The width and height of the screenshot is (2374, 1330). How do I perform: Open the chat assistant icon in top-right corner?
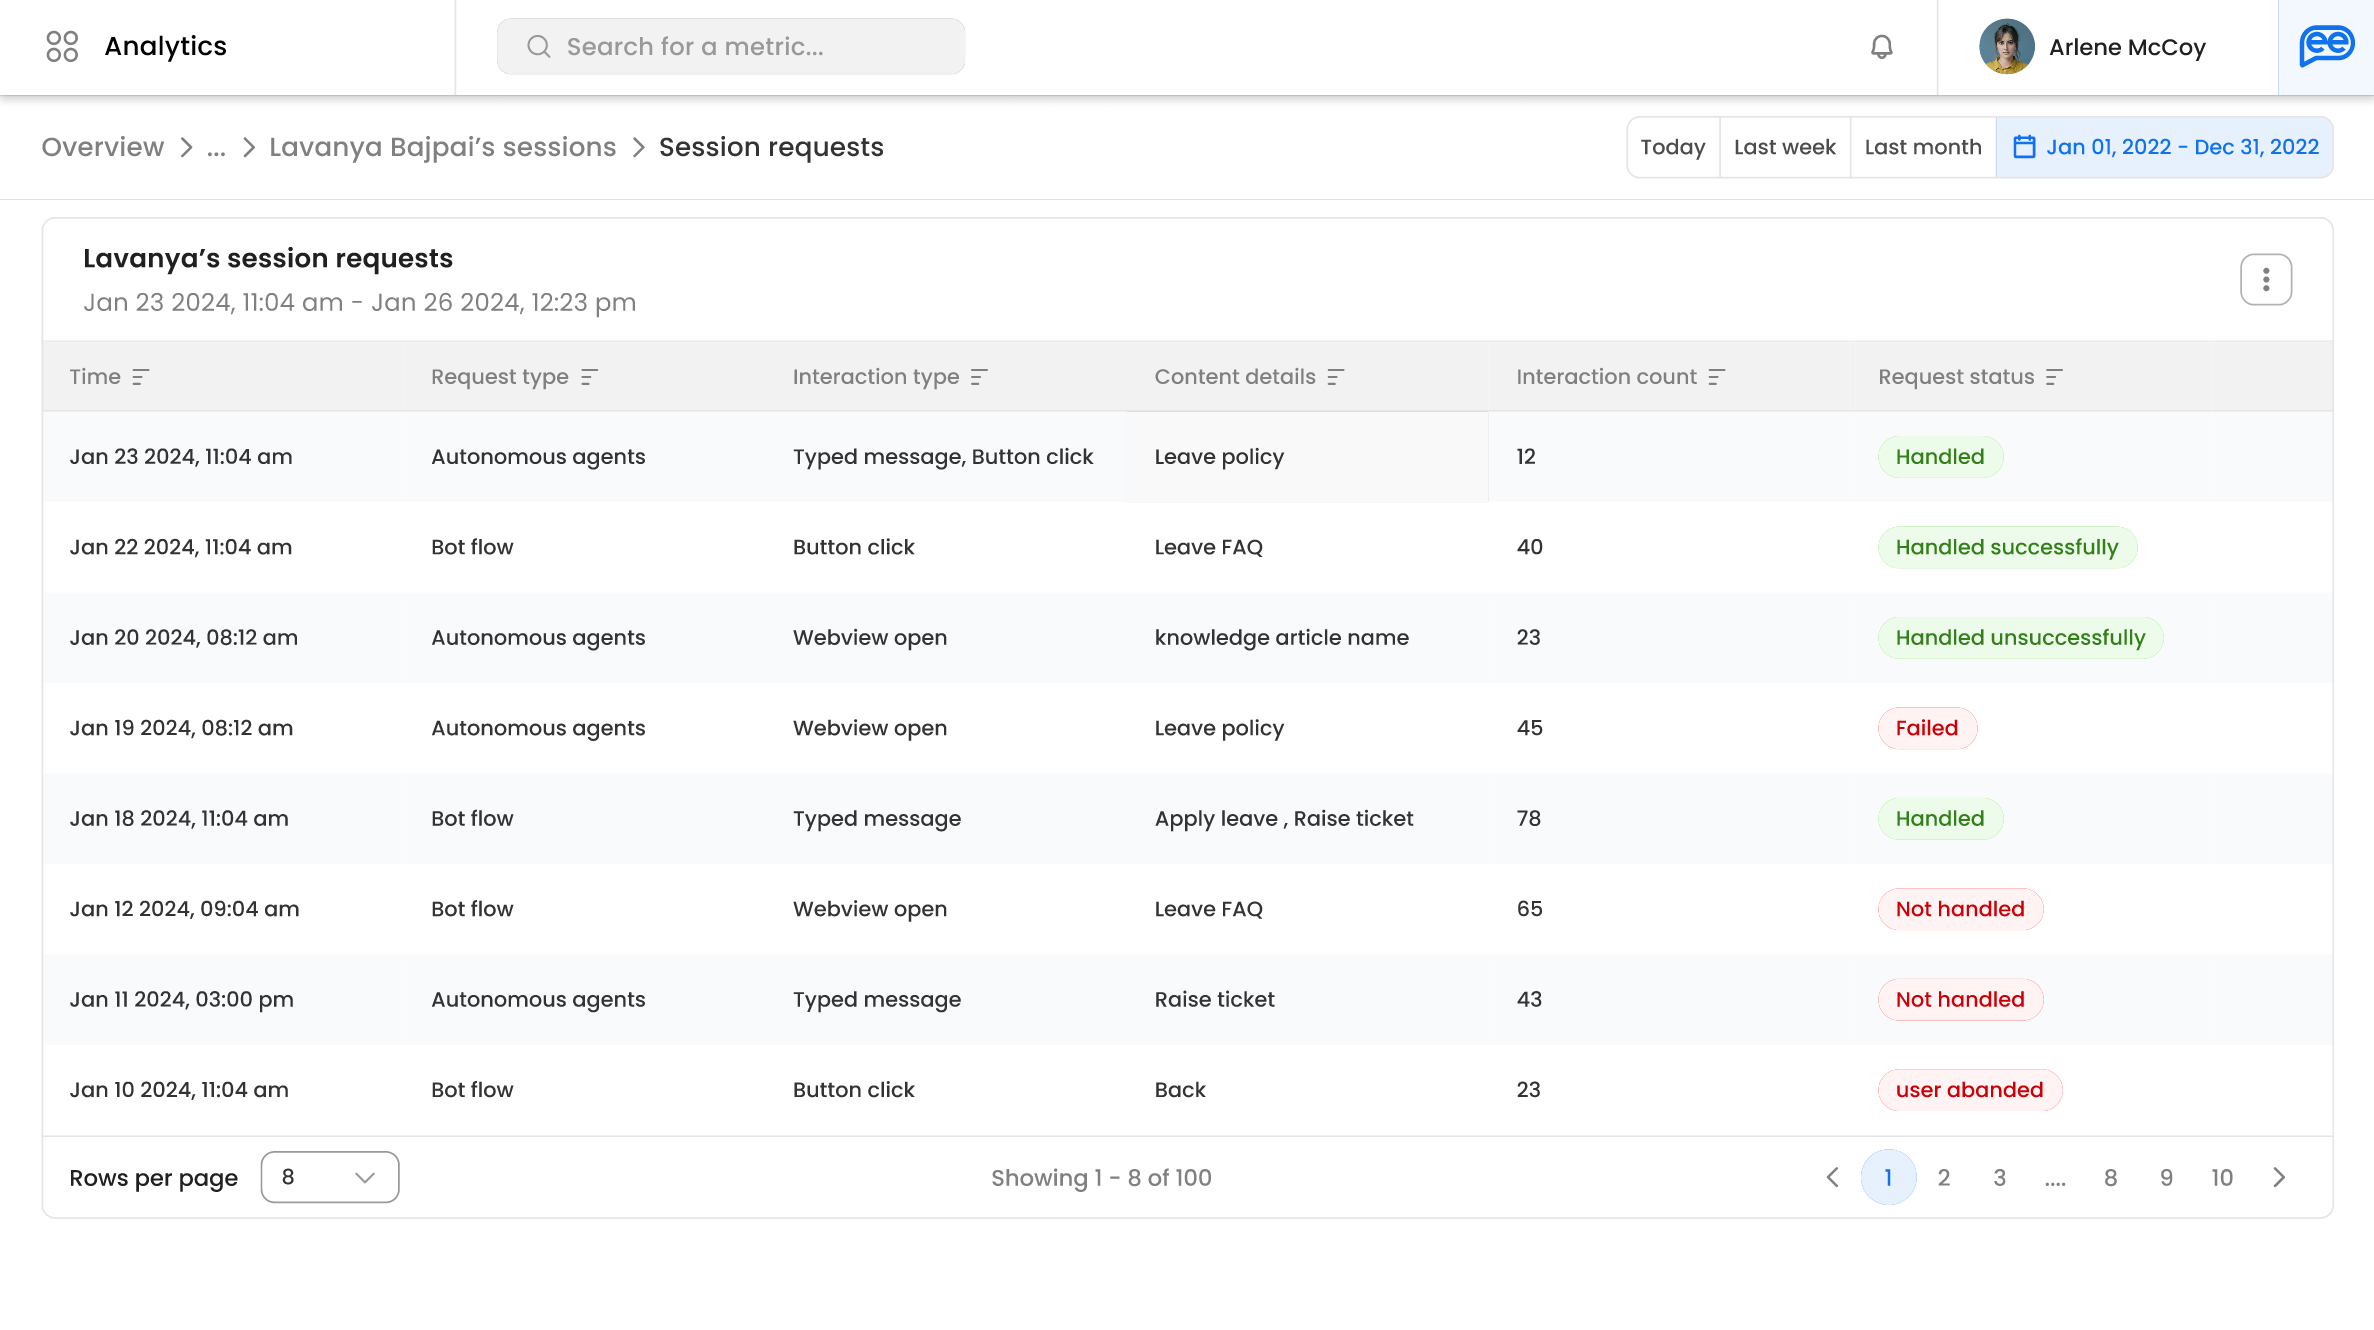pos(2326,46)
